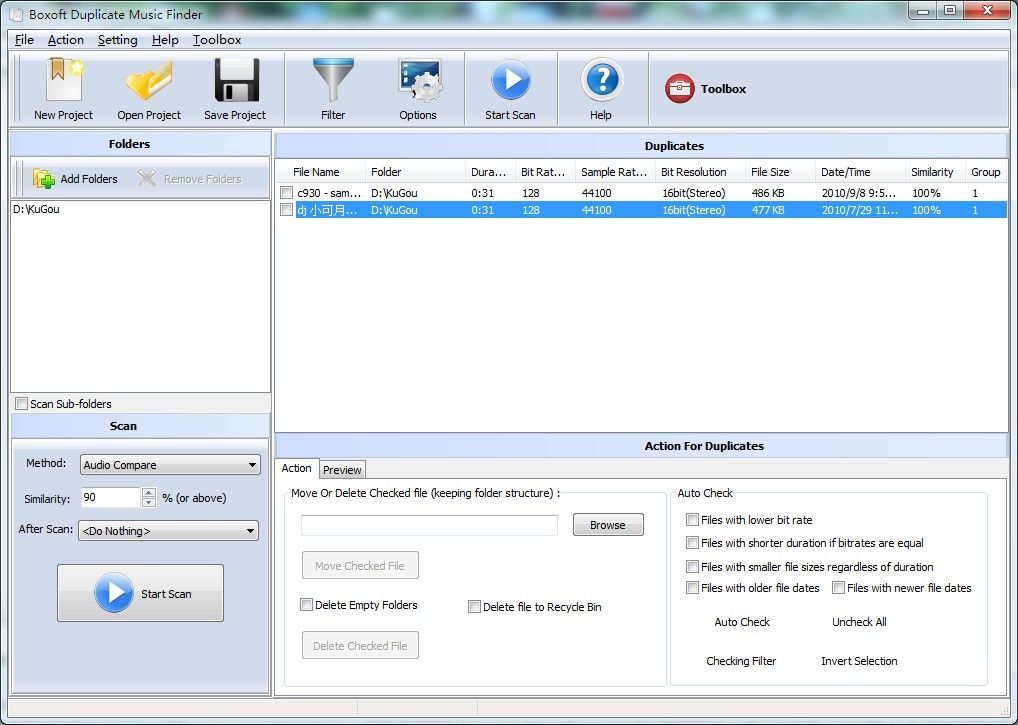Click the Delete Checked File button
Viewport: 1018px width, 725px height.
360,646
